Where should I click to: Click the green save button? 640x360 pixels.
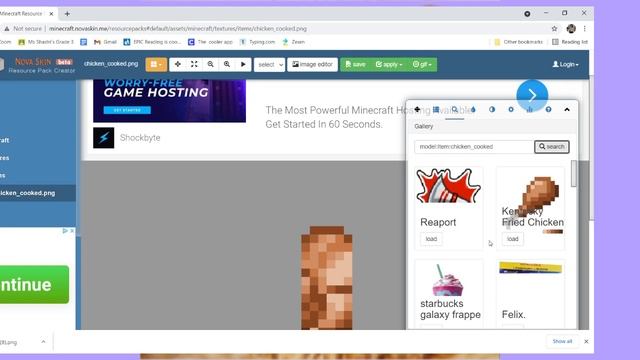pyautogui.click(x=355, y=64)
